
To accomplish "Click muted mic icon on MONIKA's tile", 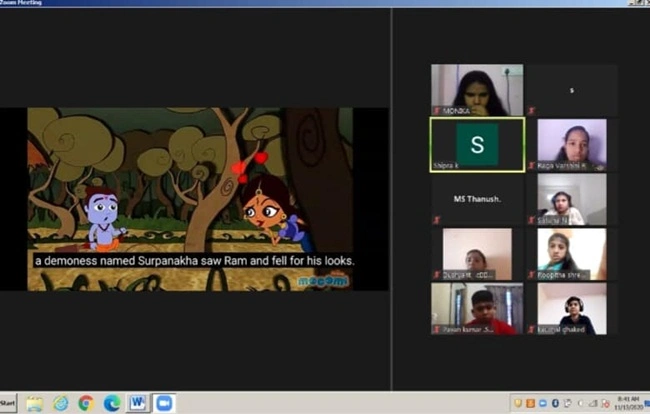I will click(x=437, y=111).
